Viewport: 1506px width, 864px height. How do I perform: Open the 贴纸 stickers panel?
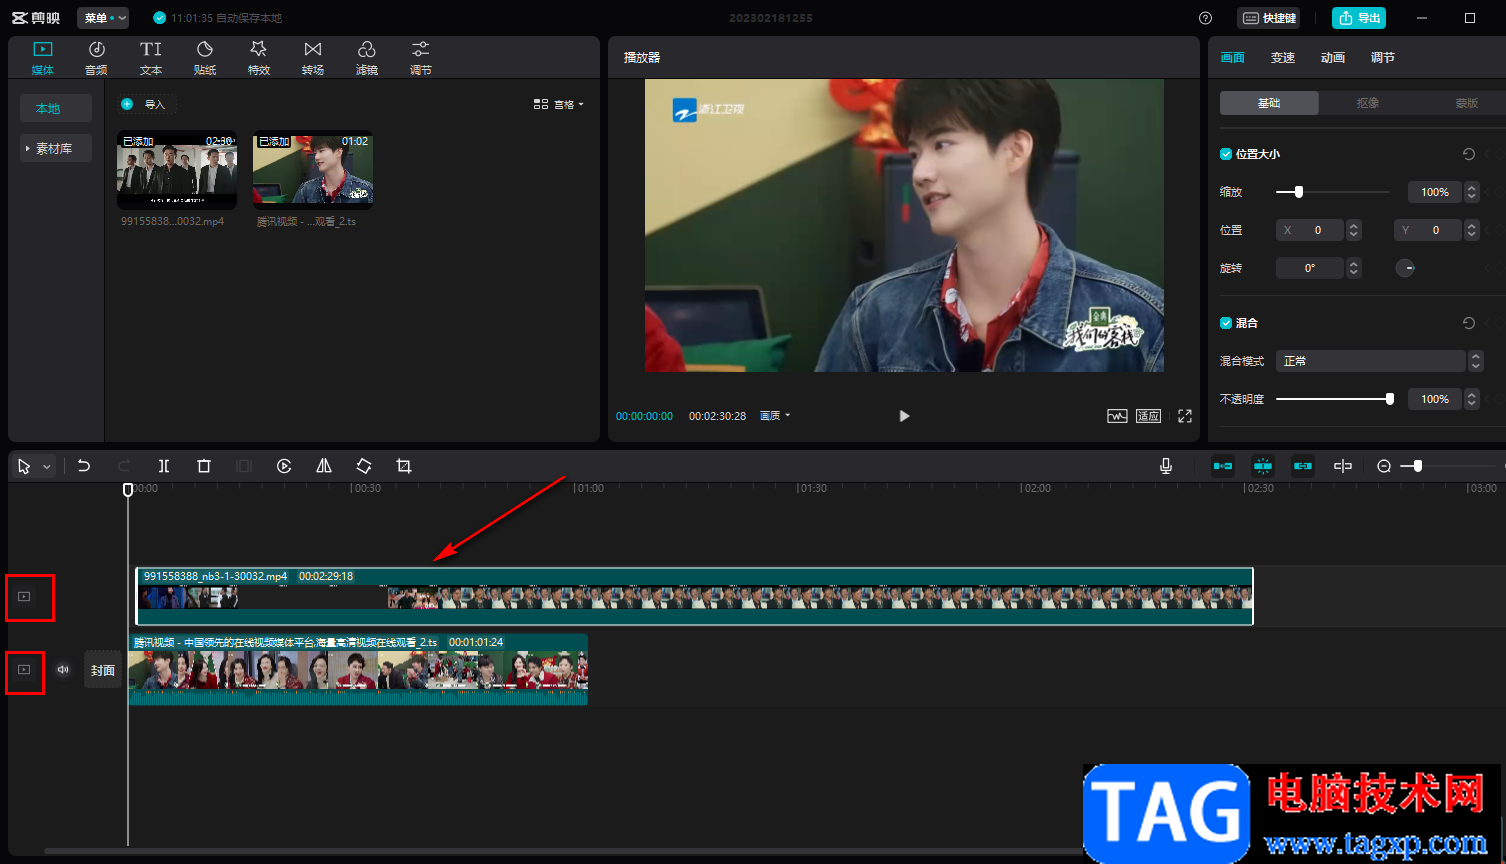point(204,58)
